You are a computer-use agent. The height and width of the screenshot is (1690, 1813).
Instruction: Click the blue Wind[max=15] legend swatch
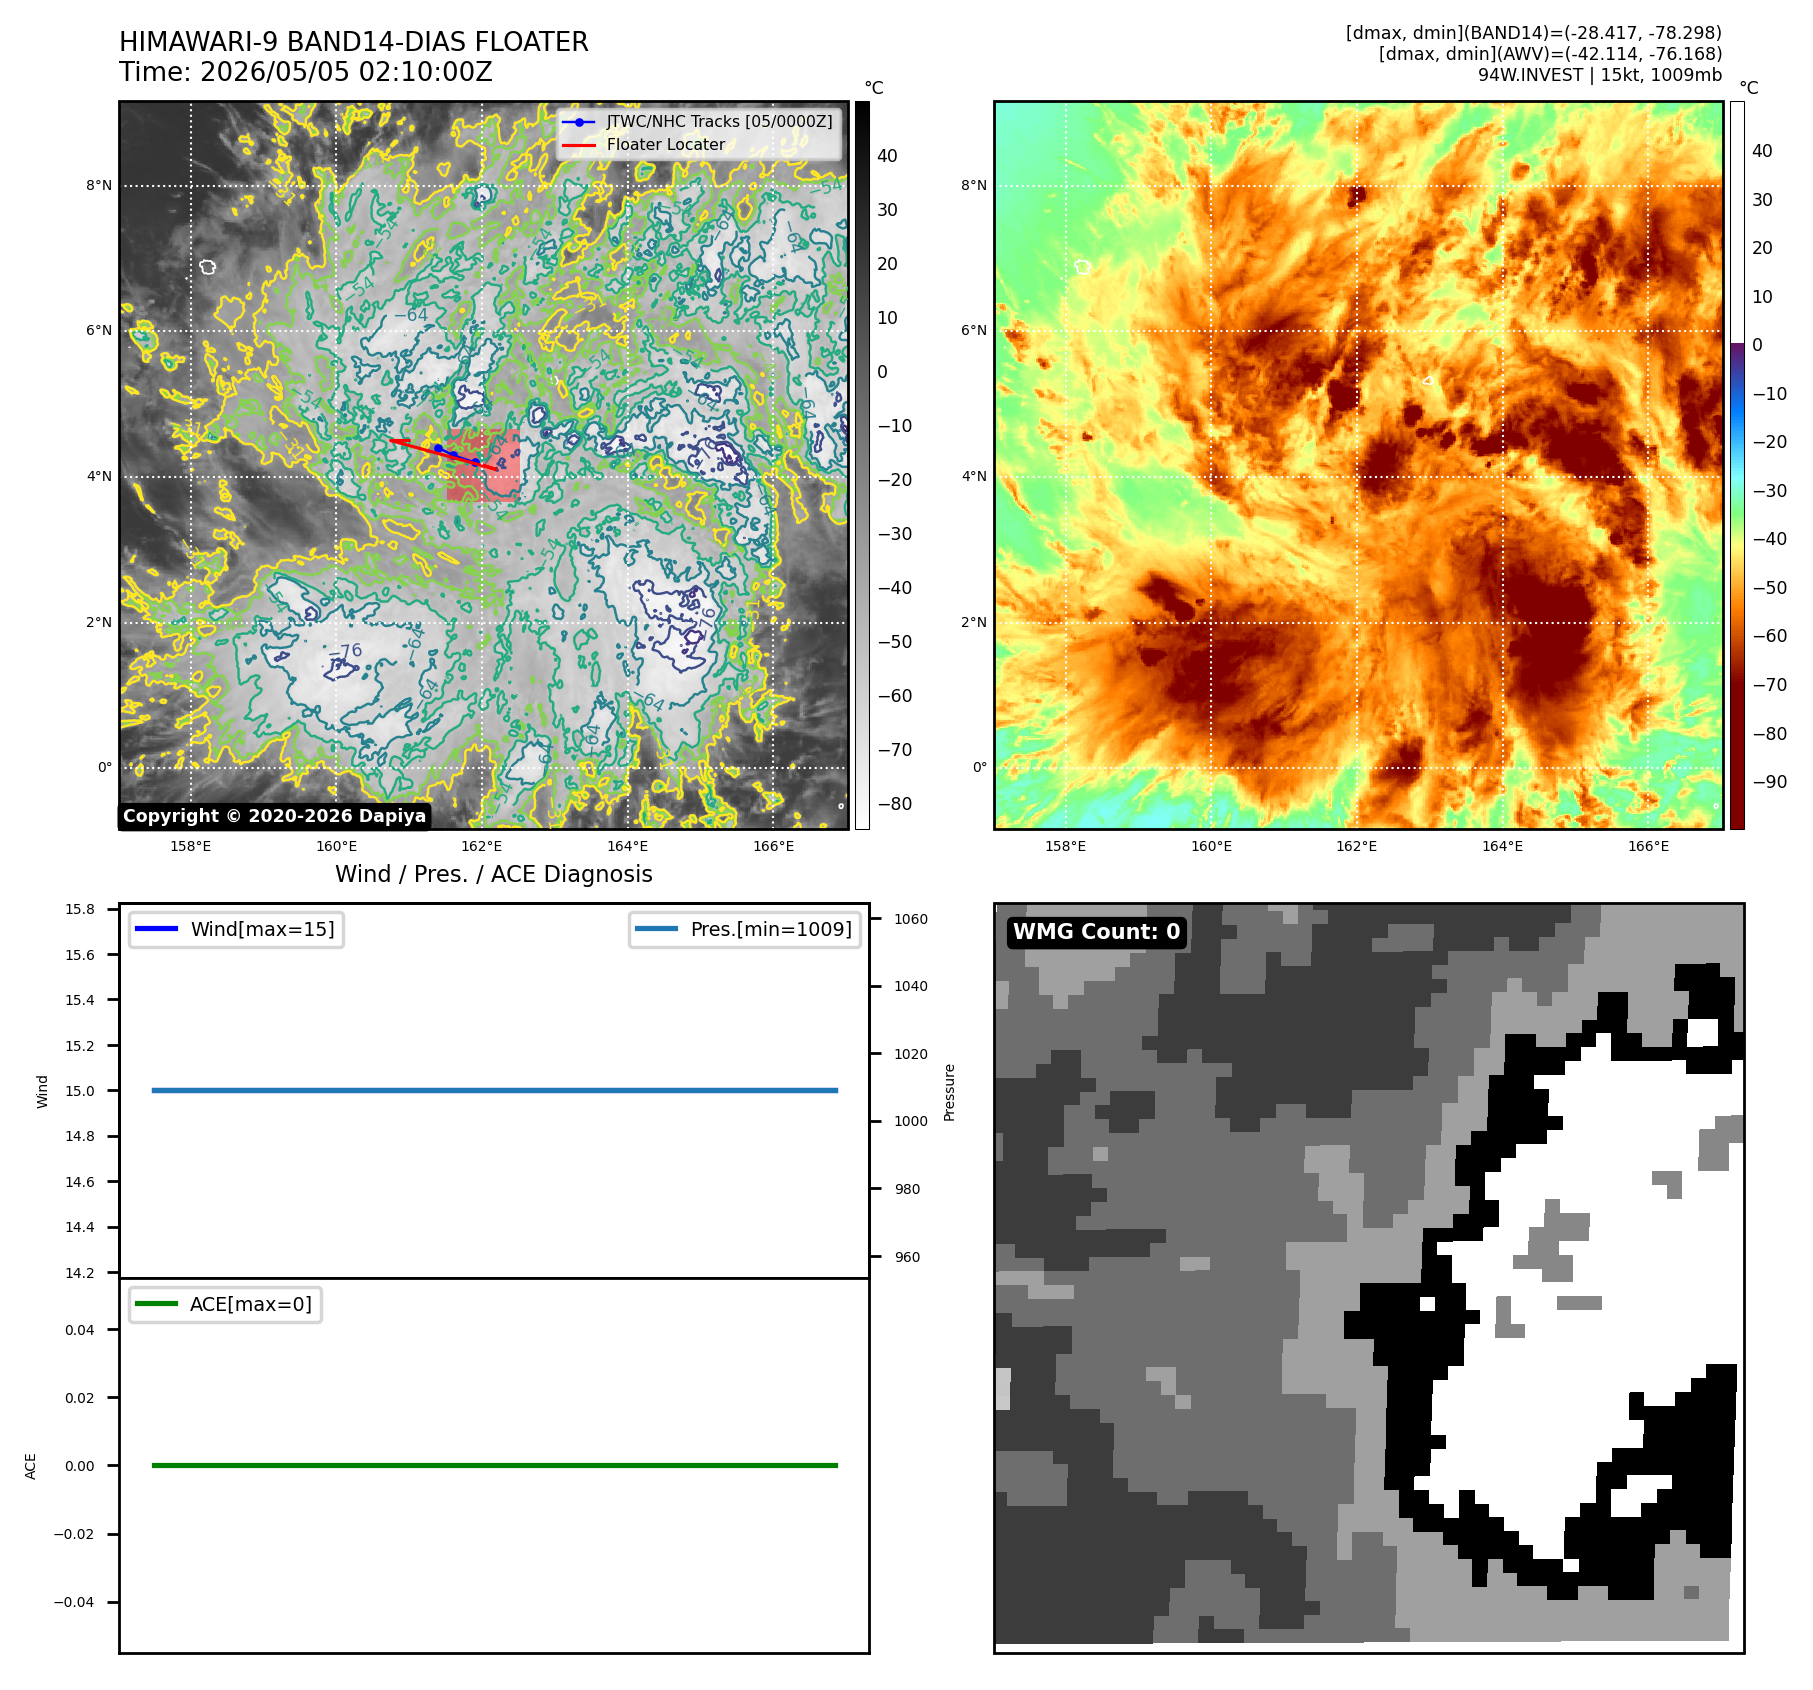pyautogui.click(x=156, y=929)
